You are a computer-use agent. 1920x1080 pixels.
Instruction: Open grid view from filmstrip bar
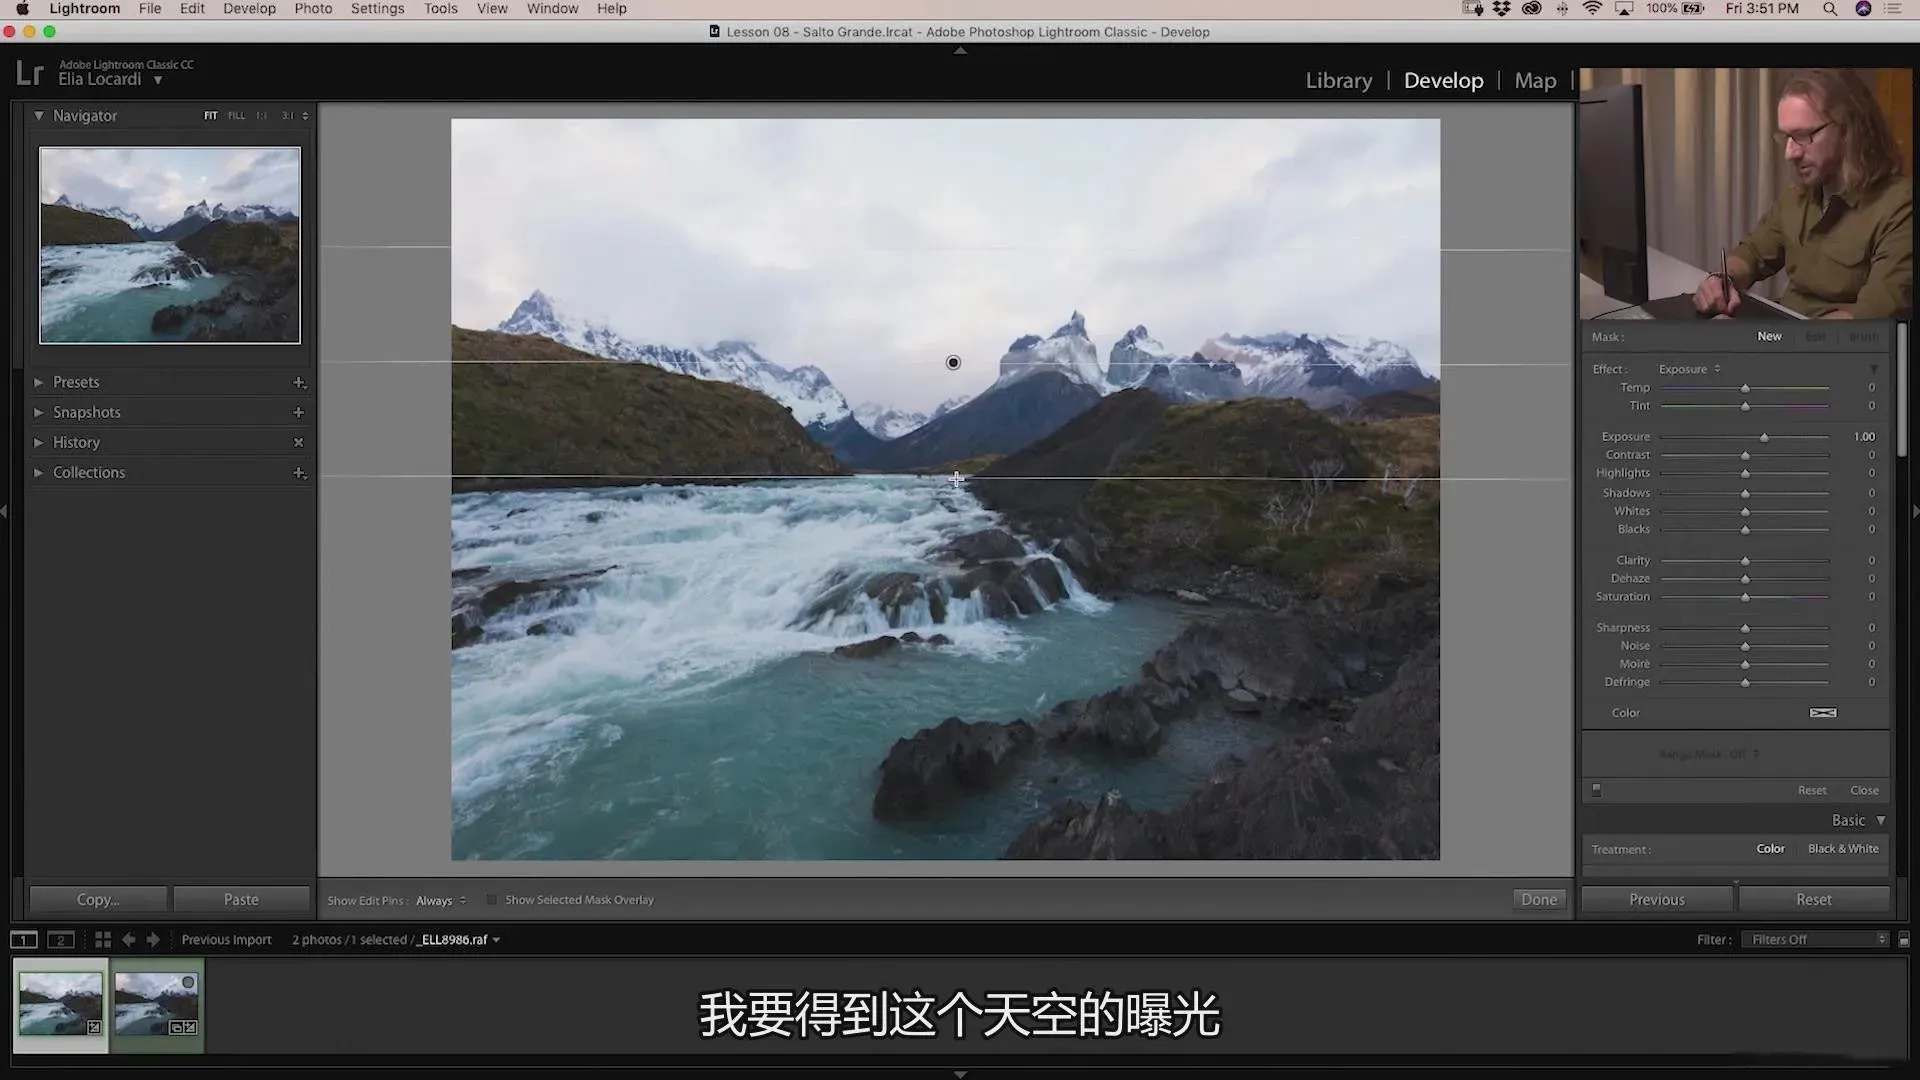point(102,940)
